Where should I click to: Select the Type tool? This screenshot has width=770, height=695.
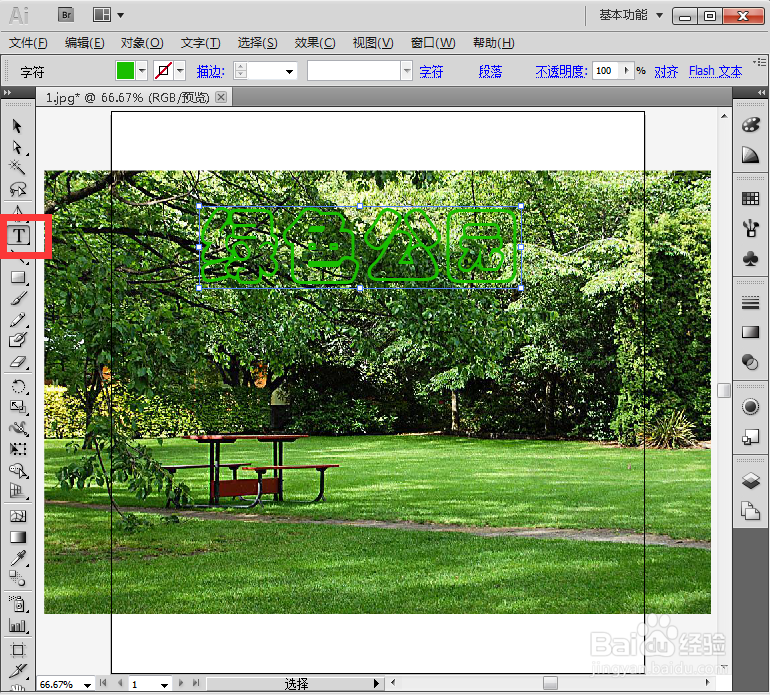click(19, 236)
